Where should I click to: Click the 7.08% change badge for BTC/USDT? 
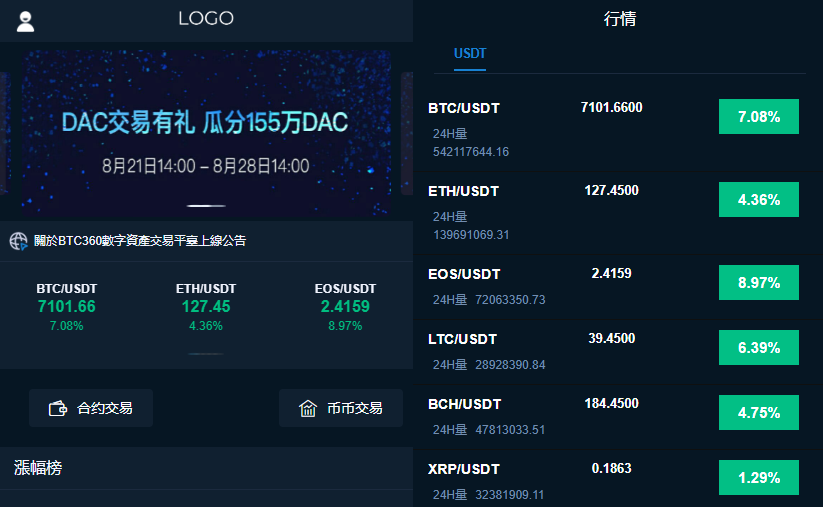(x=759, y=117)
